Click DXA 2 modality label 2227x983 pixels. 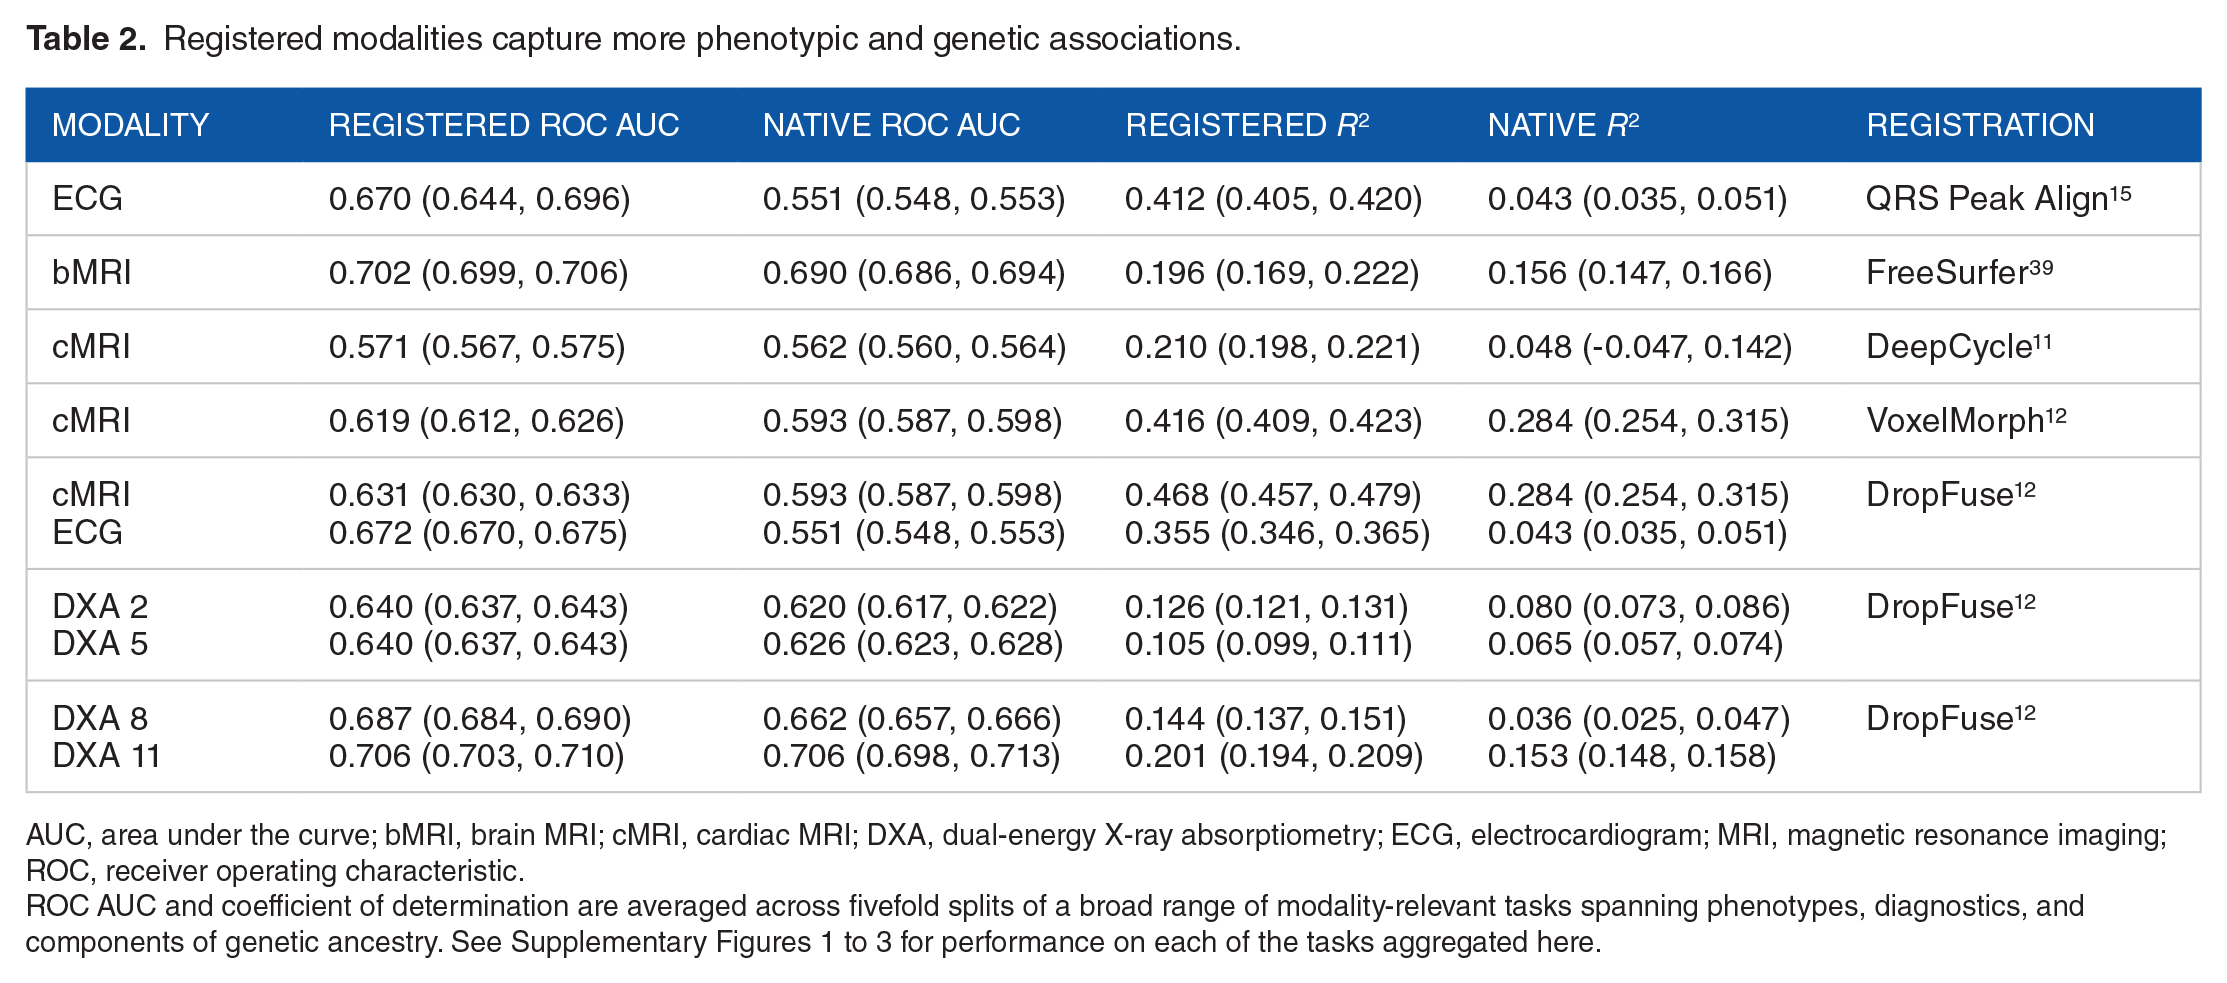(x=100, y=606)
